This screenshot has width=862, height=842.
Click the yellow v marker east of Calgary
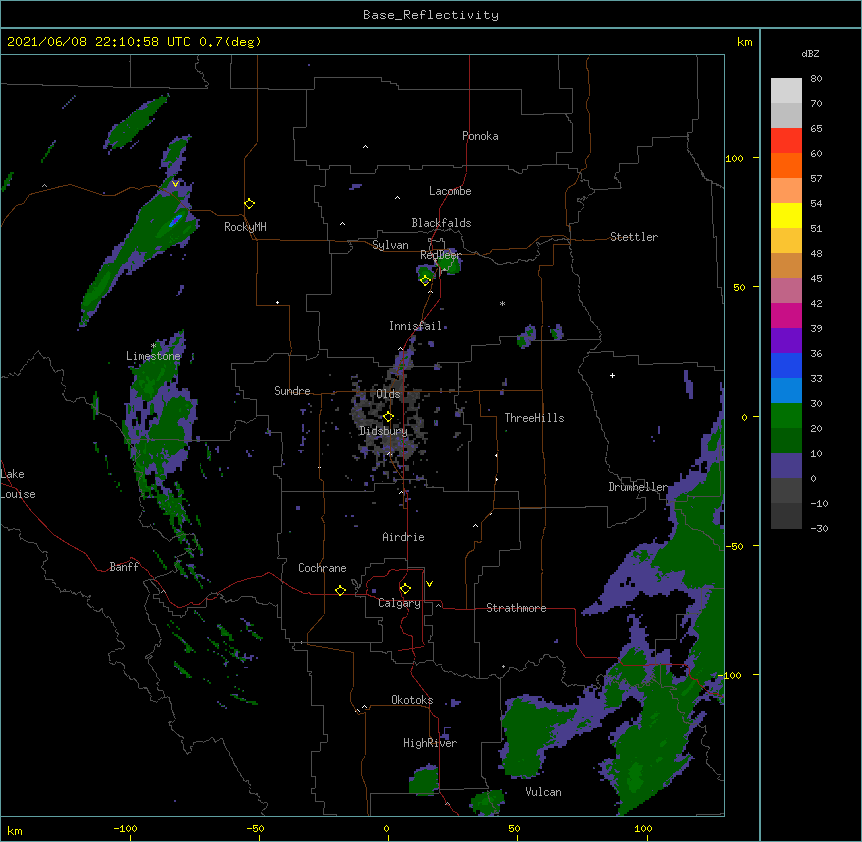click(429, 584)
